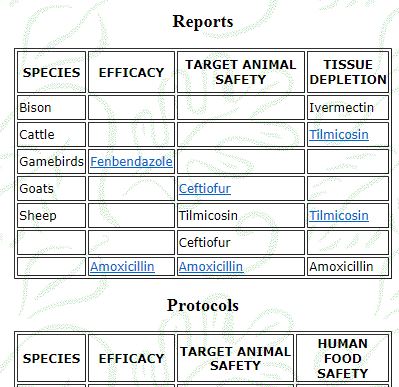Click the Reports heading
The height and width of the screenshot is (387, 399).
(x=203, y=22)
